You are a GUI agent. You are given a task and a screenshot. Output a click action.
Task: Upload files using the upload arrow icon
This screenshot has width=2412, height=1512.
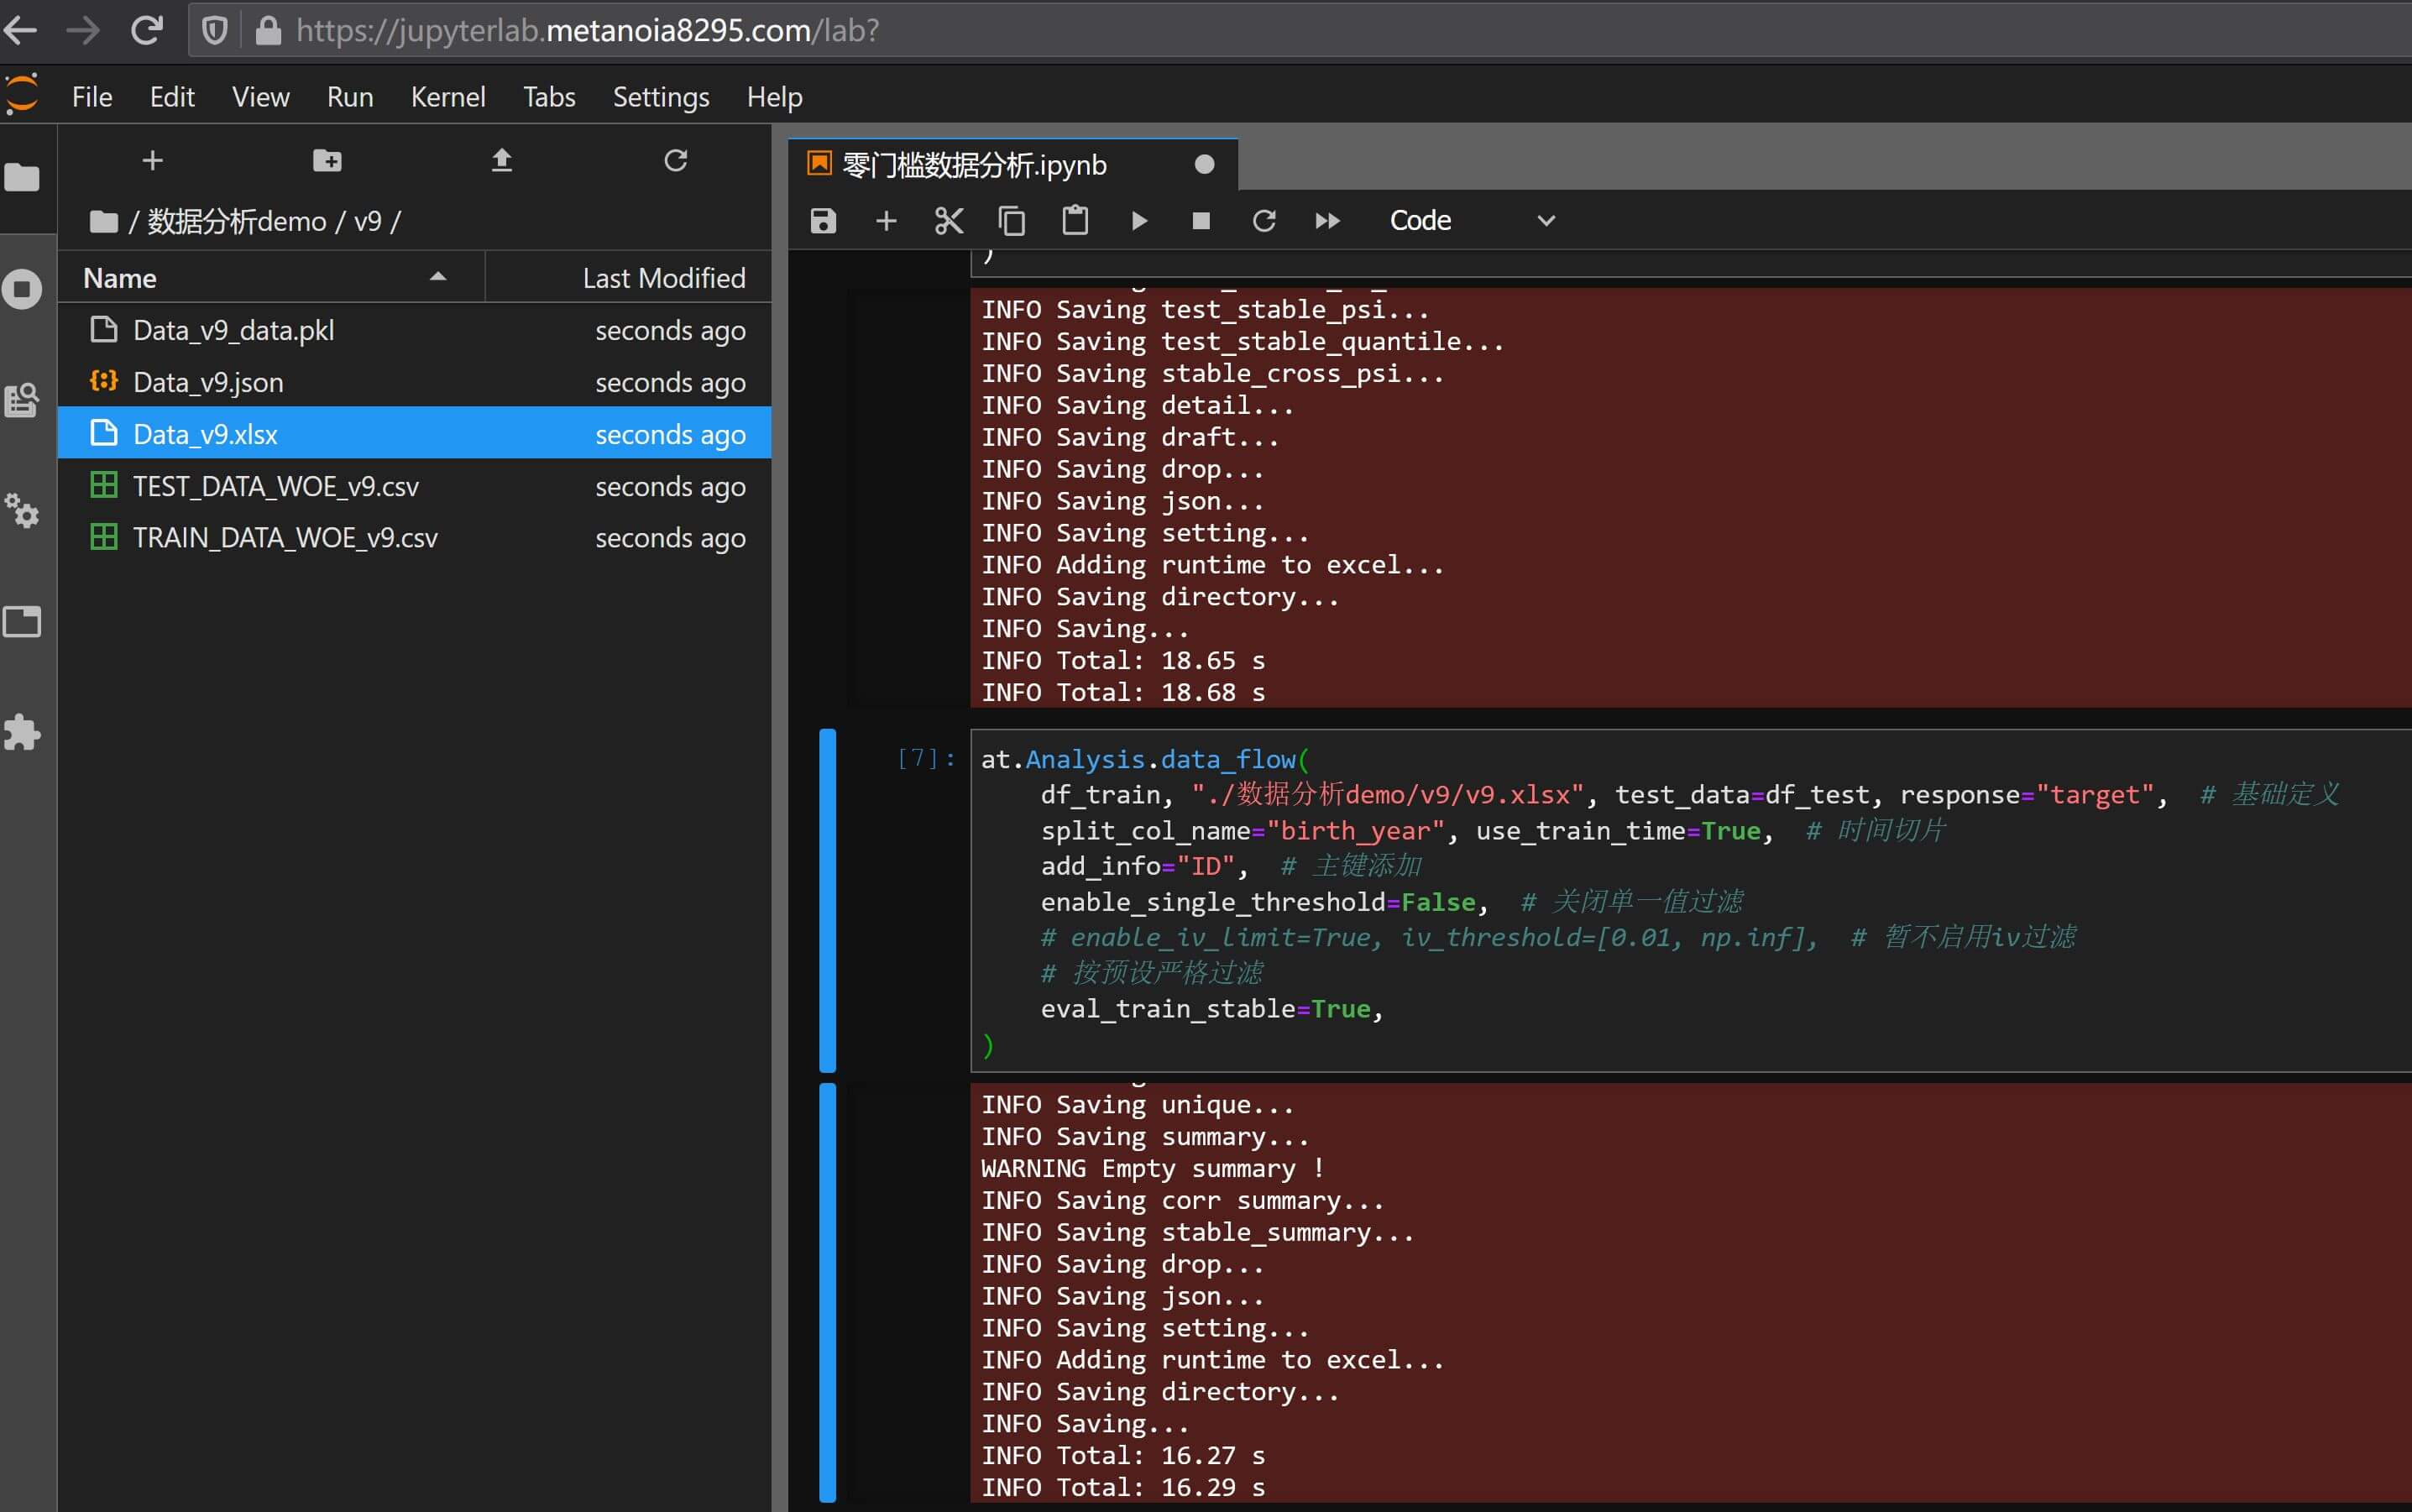(501, 160)
